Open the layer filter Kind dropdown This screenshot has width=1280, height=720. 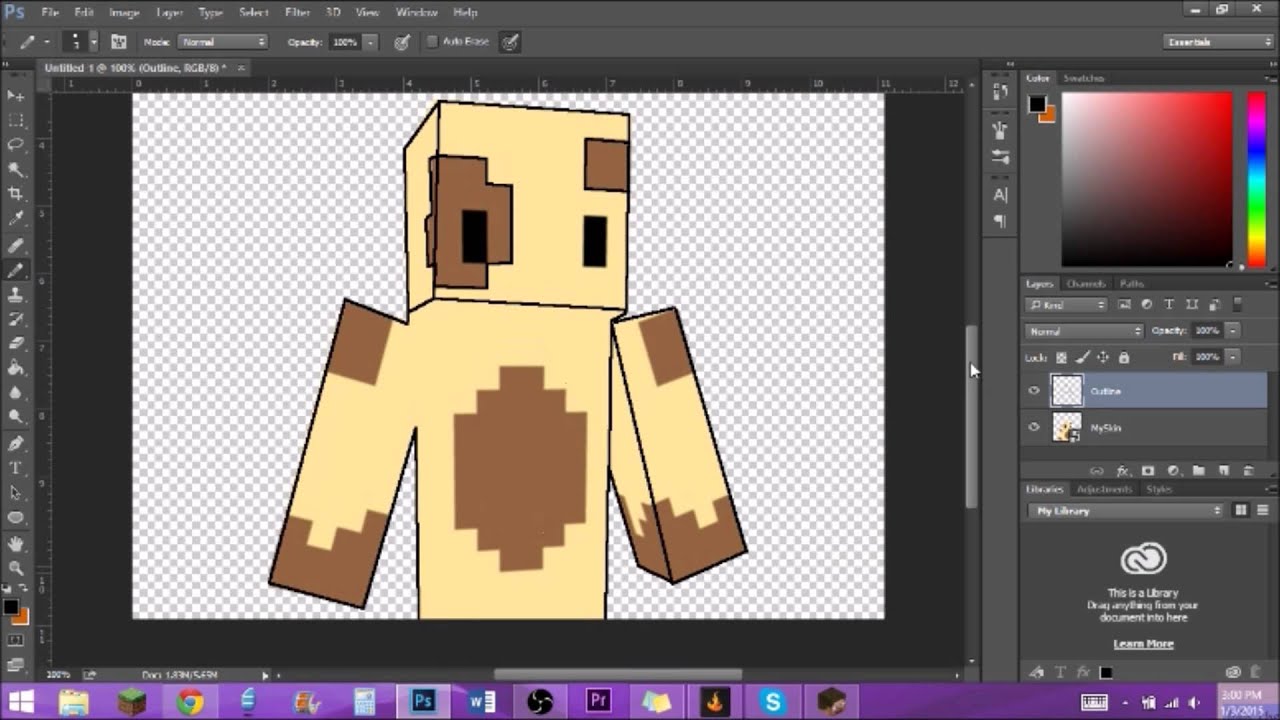tap(1067, 305)
